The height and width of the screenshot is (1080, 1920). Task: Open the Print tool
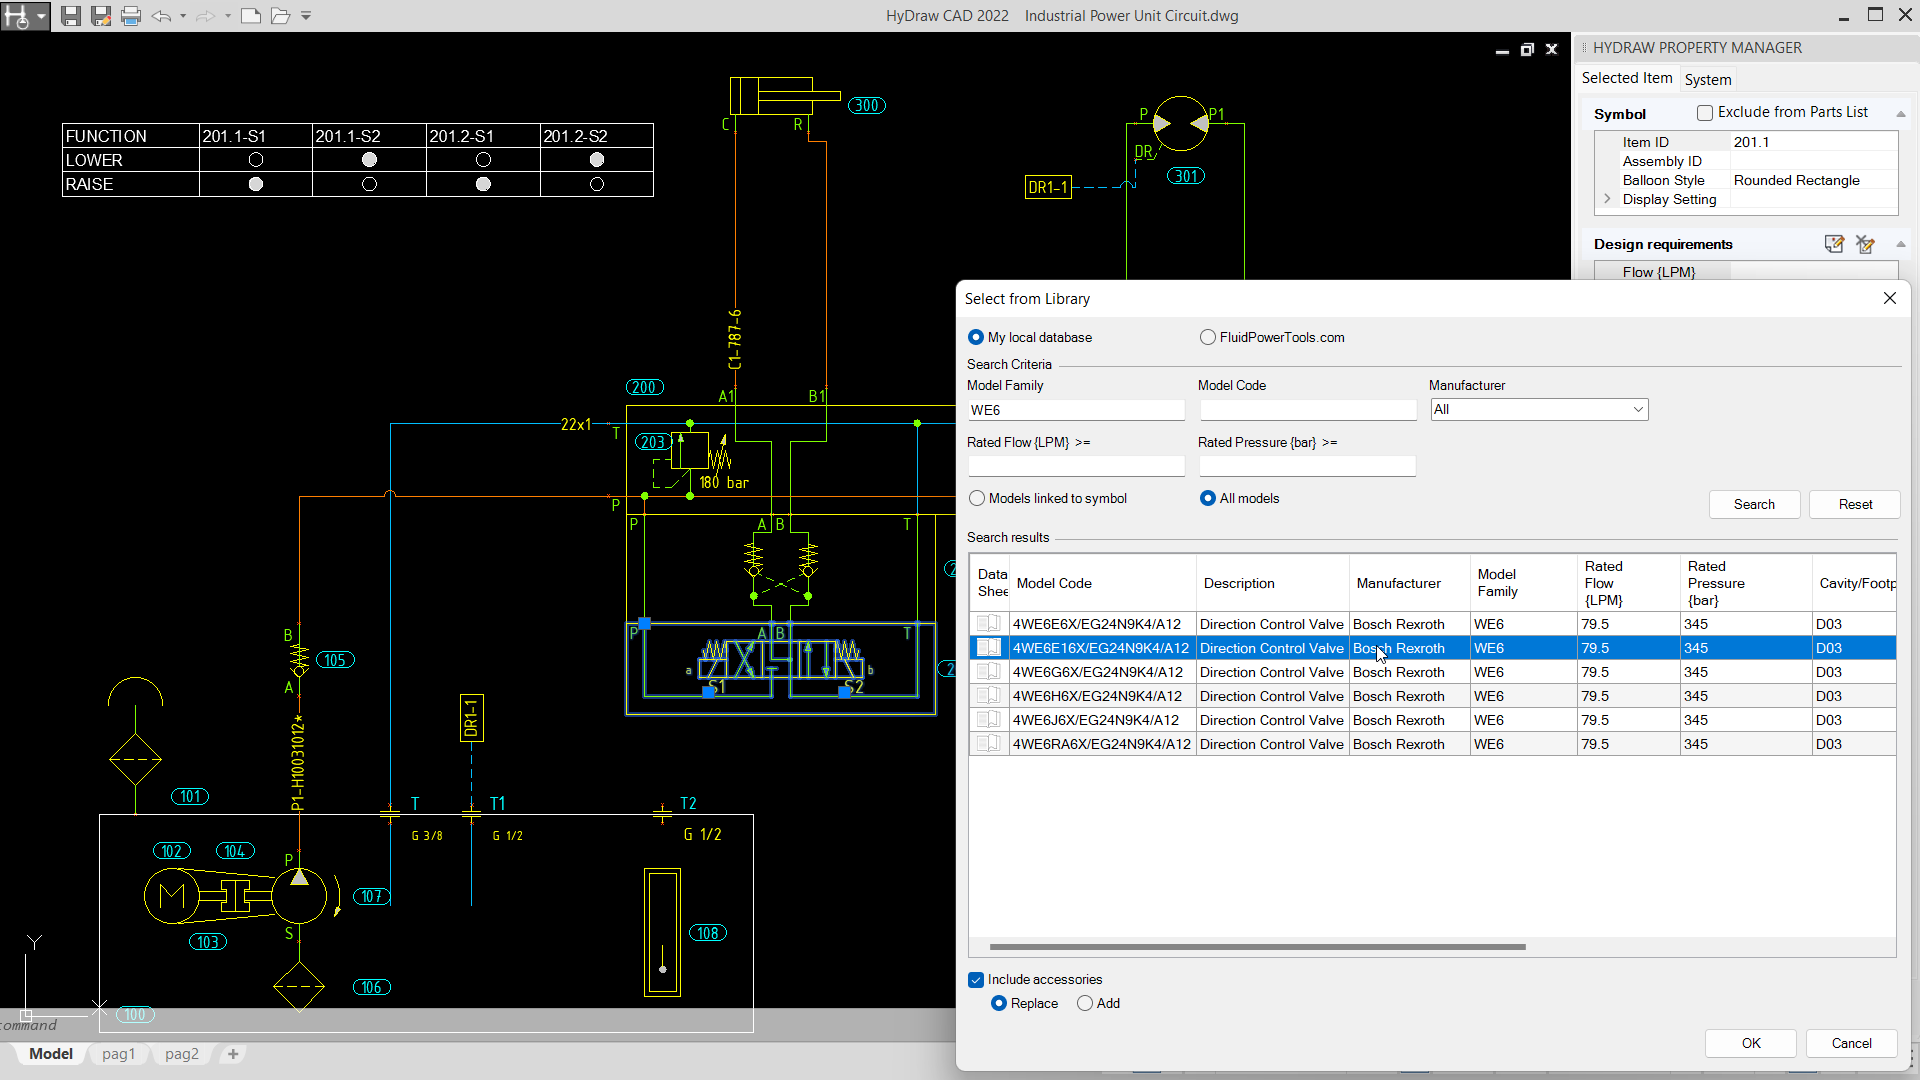click(x=131, y=16)
